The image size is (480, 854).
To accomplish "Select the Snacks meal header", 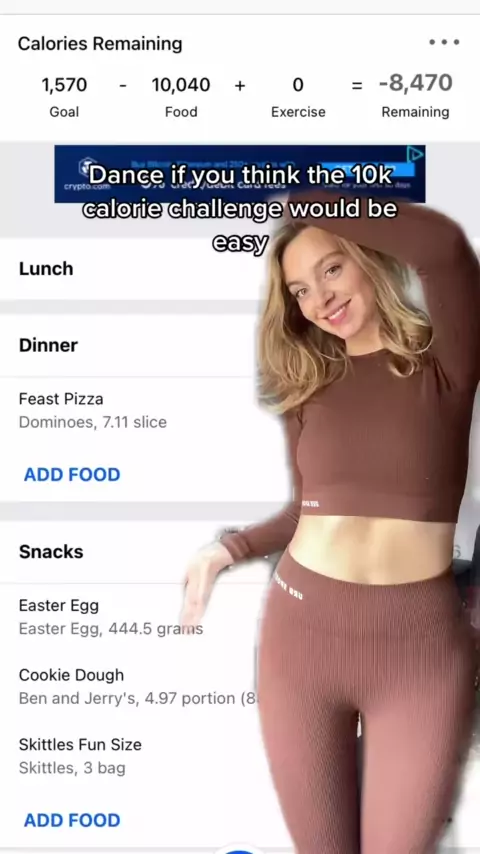I will click(x=51, y=552).
